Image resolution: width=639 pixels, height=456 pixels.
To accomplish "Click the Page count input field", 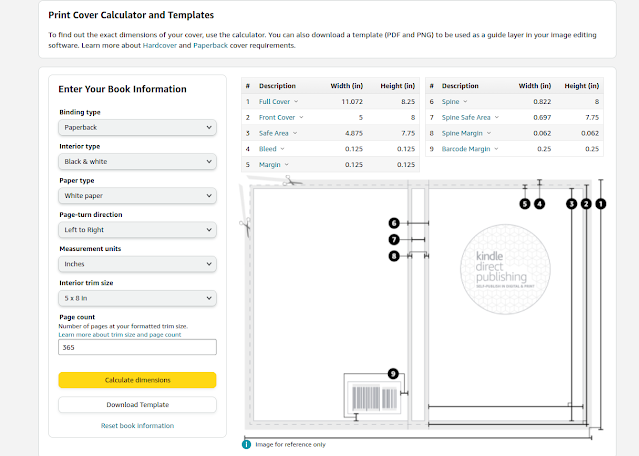I will pyautogui.click(x=137, y=347).
